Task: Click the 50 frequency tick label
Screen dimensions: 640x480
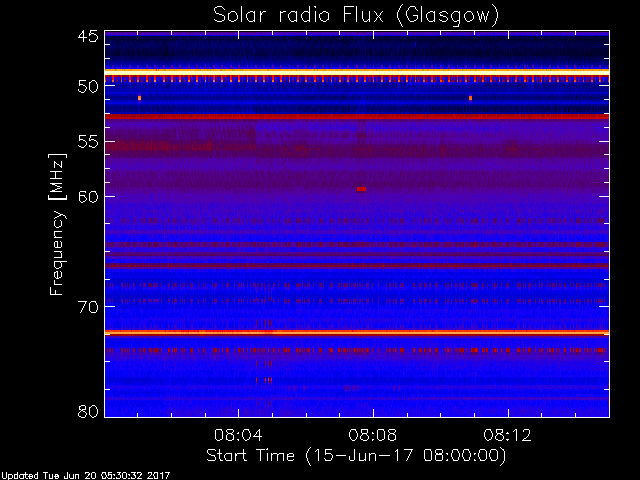Action: [88, 87]
